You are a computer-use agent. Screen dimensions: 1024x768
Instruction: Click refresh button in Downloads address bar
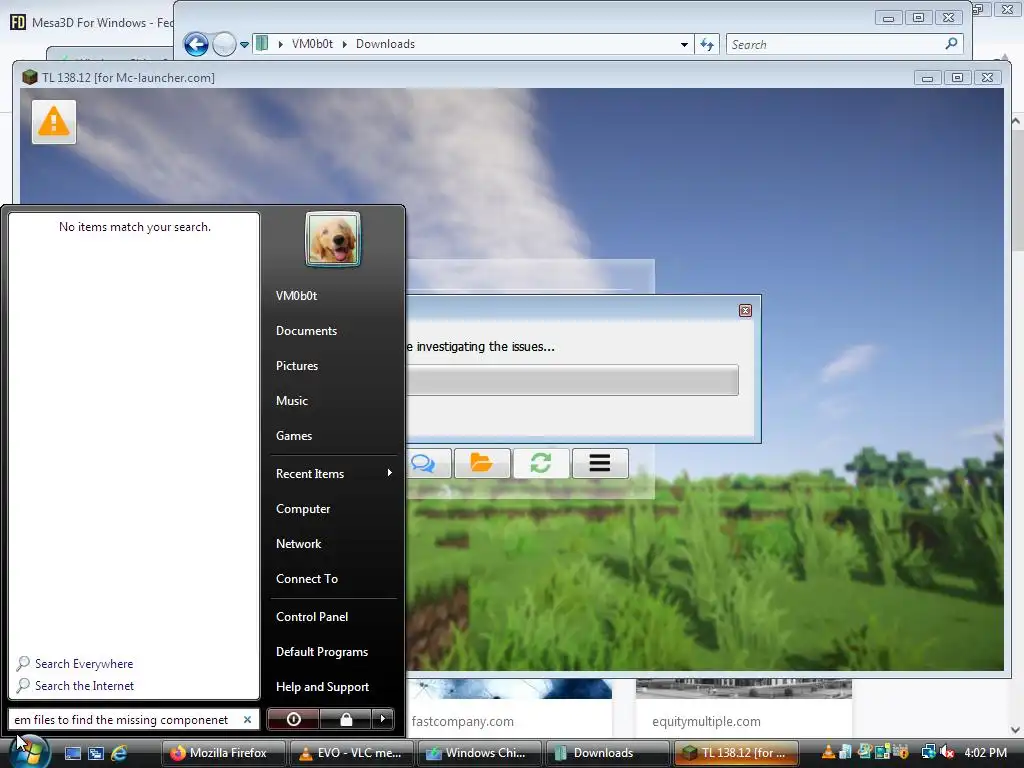(x=707, y=44)
